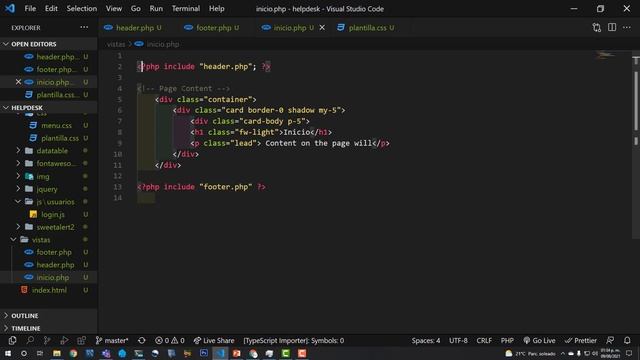640x360 pixels.
Task: Open the Source Control icon in bottom bar
Action: (x=47, y=340)
